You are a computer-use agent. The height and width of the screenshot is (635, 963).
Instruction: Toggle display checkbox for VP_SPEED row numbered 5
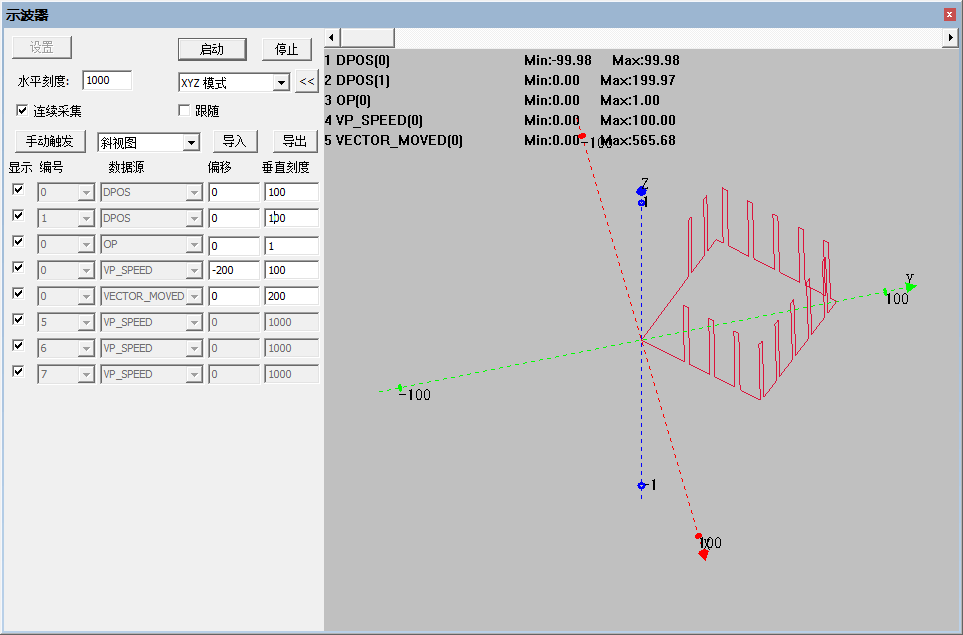18,319
